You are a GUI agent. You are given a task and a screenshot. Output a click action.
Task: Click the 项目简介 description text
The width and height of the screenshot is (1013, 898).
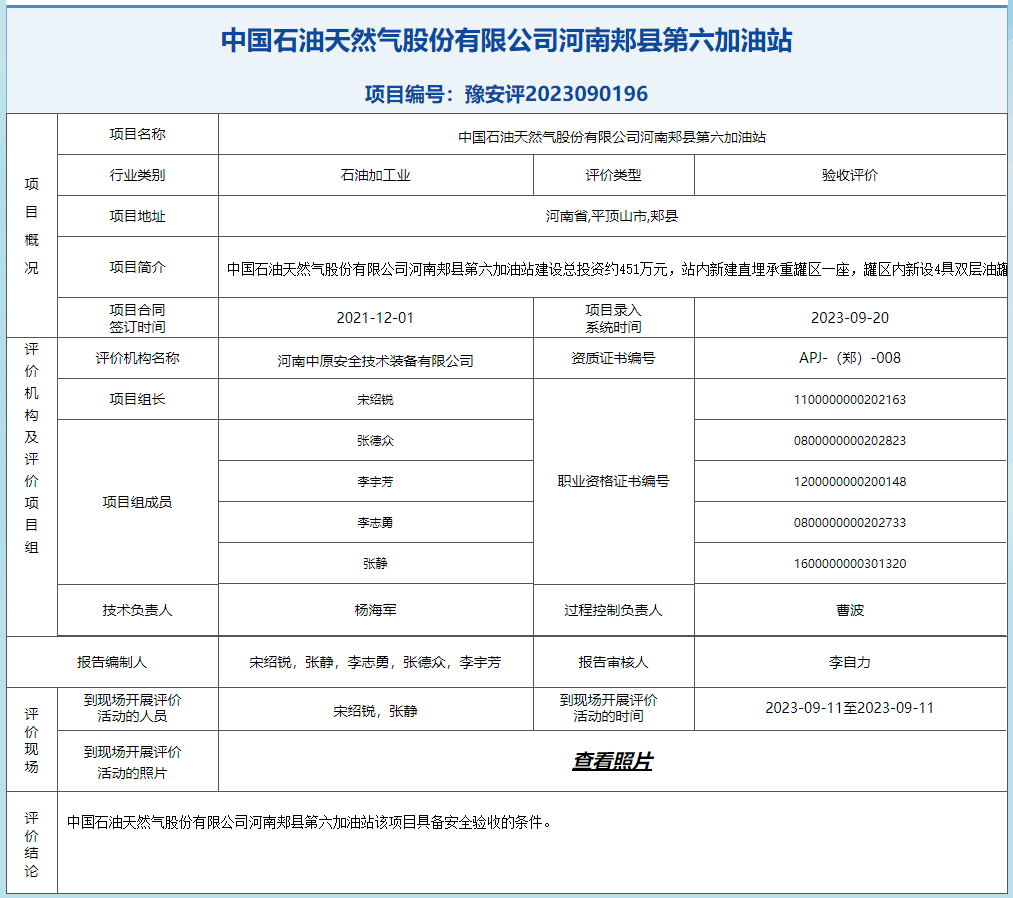pyautogui.click(x=617, y=269)
